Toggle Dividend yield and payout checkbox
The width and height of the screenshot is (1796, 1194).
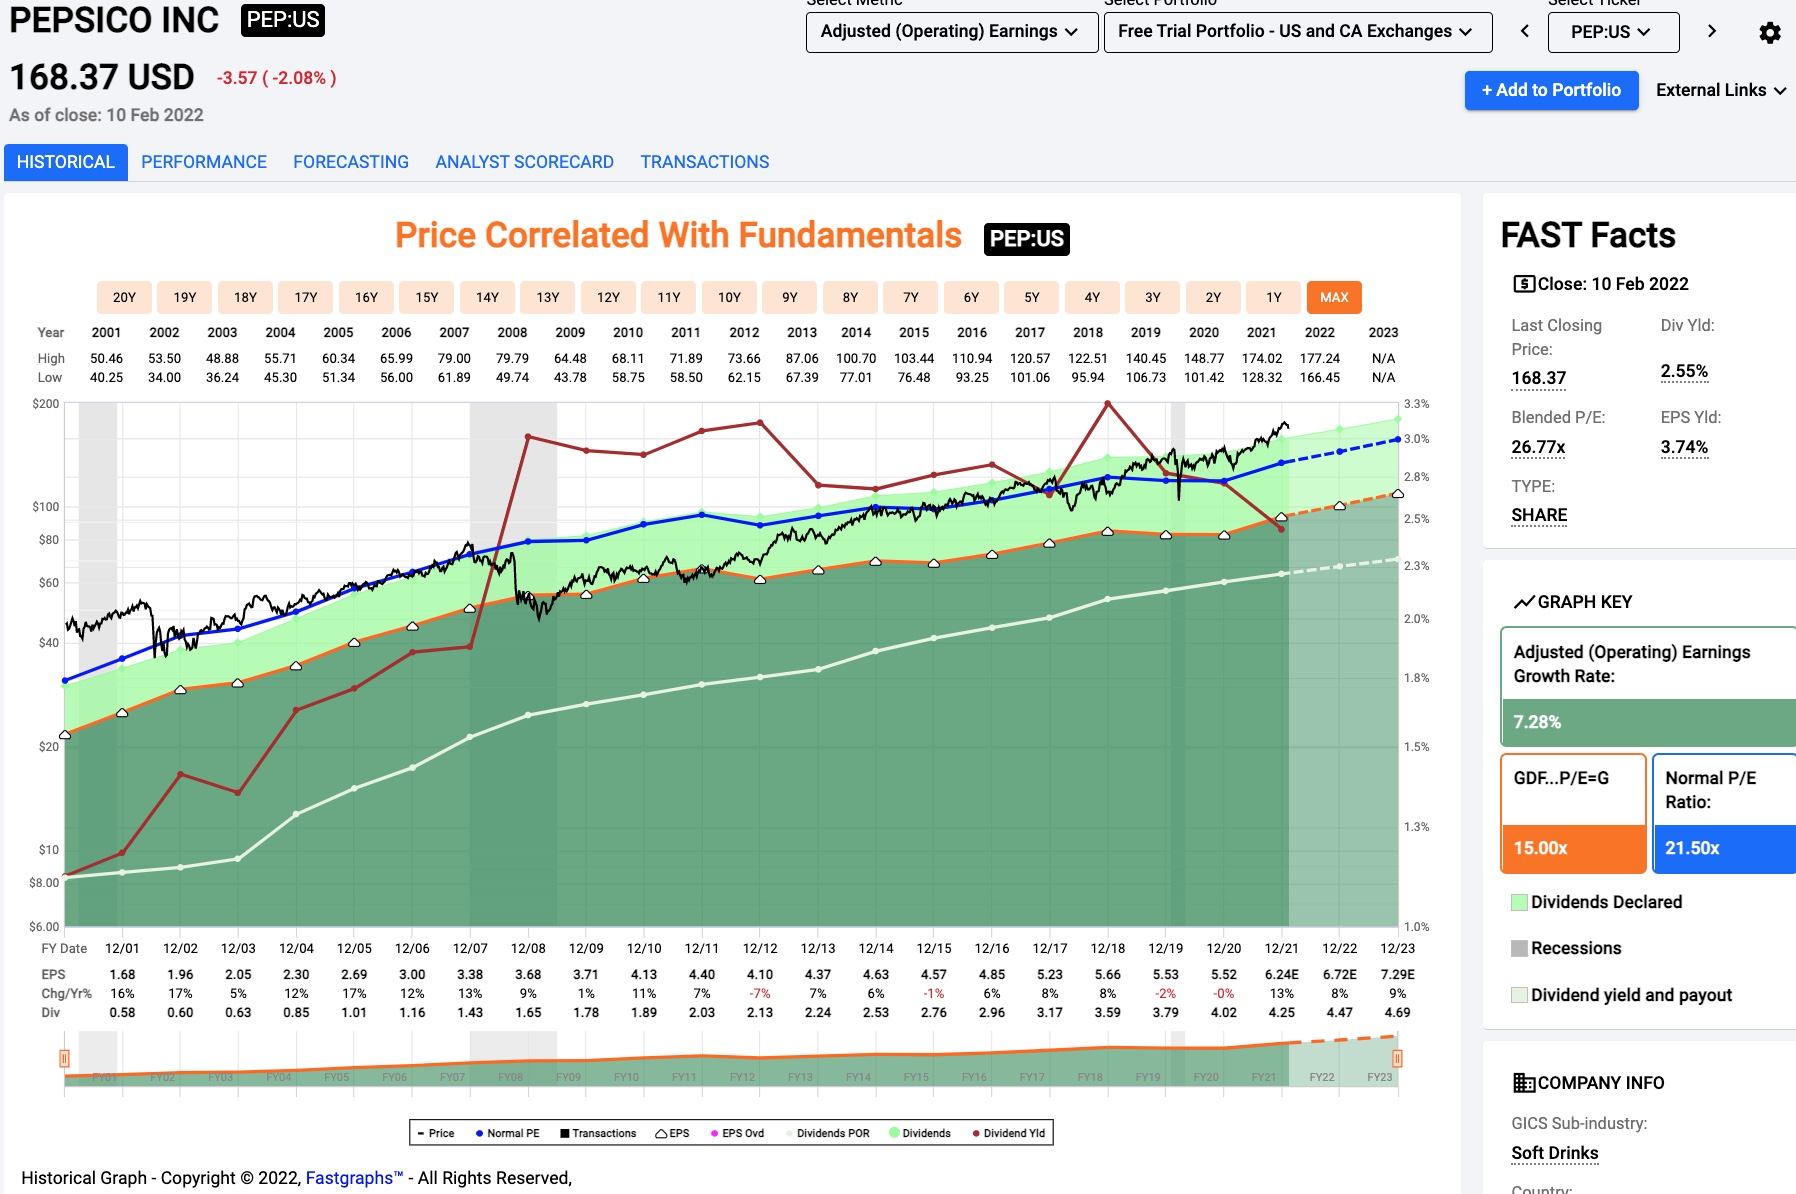click(x=1519, y=995)
